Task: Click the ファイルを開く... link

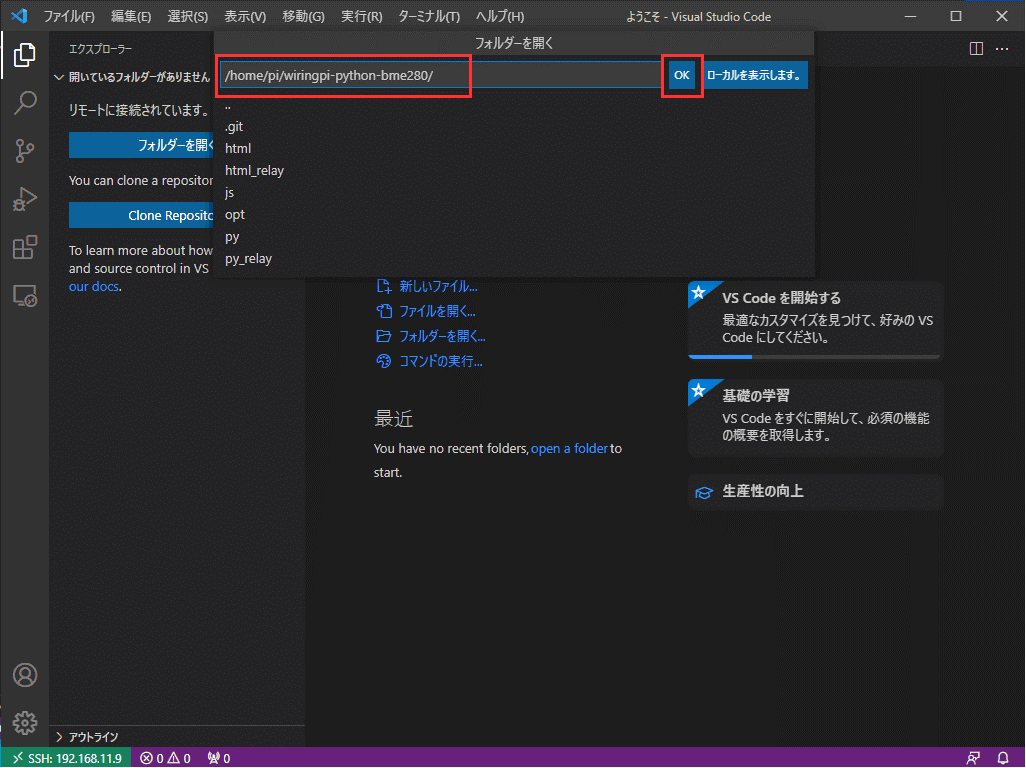Action: point(426,311)
